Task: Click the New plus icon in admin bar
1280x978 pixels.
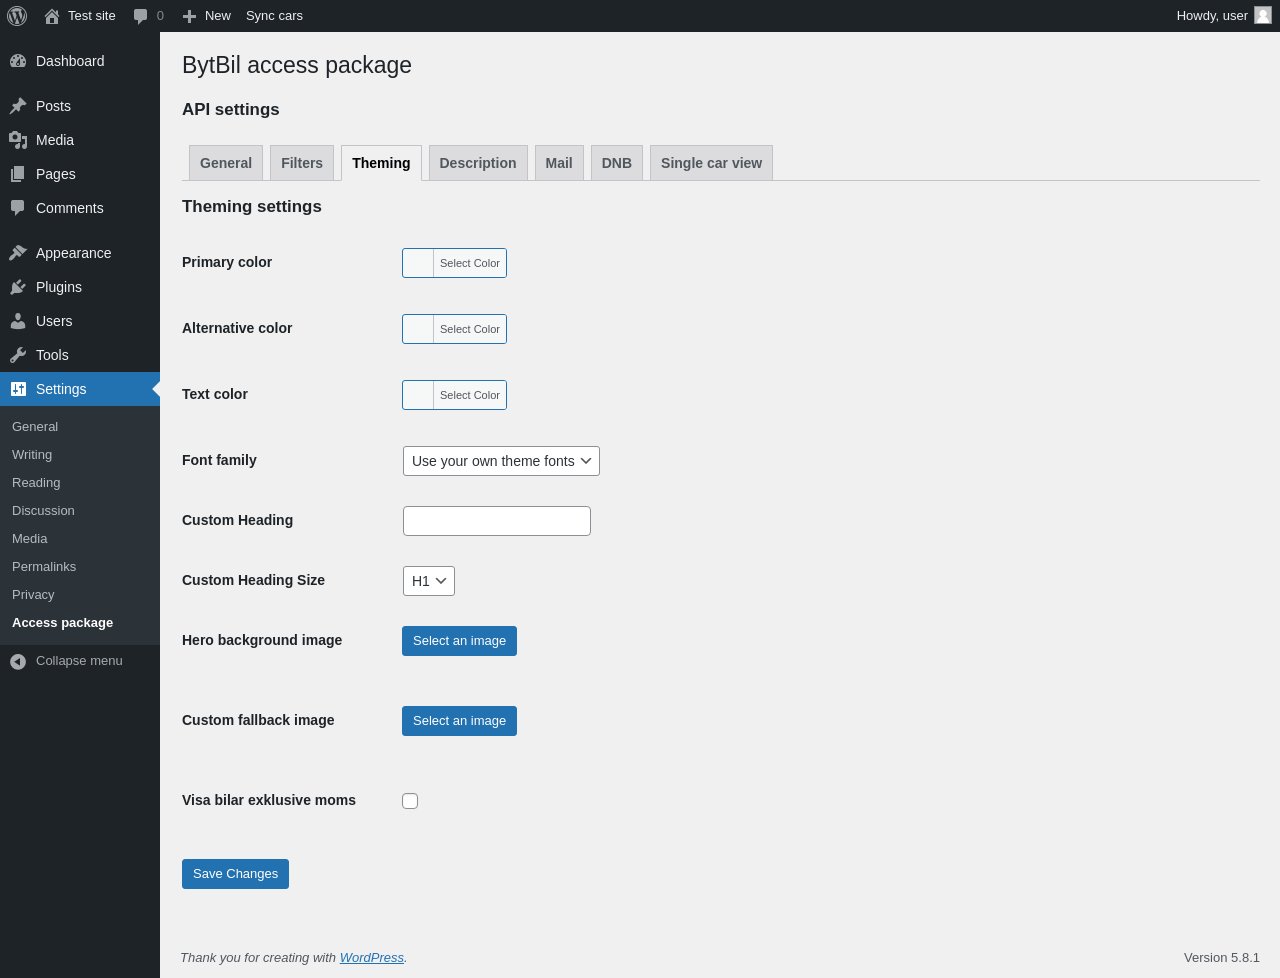Action: coord(189,16)
